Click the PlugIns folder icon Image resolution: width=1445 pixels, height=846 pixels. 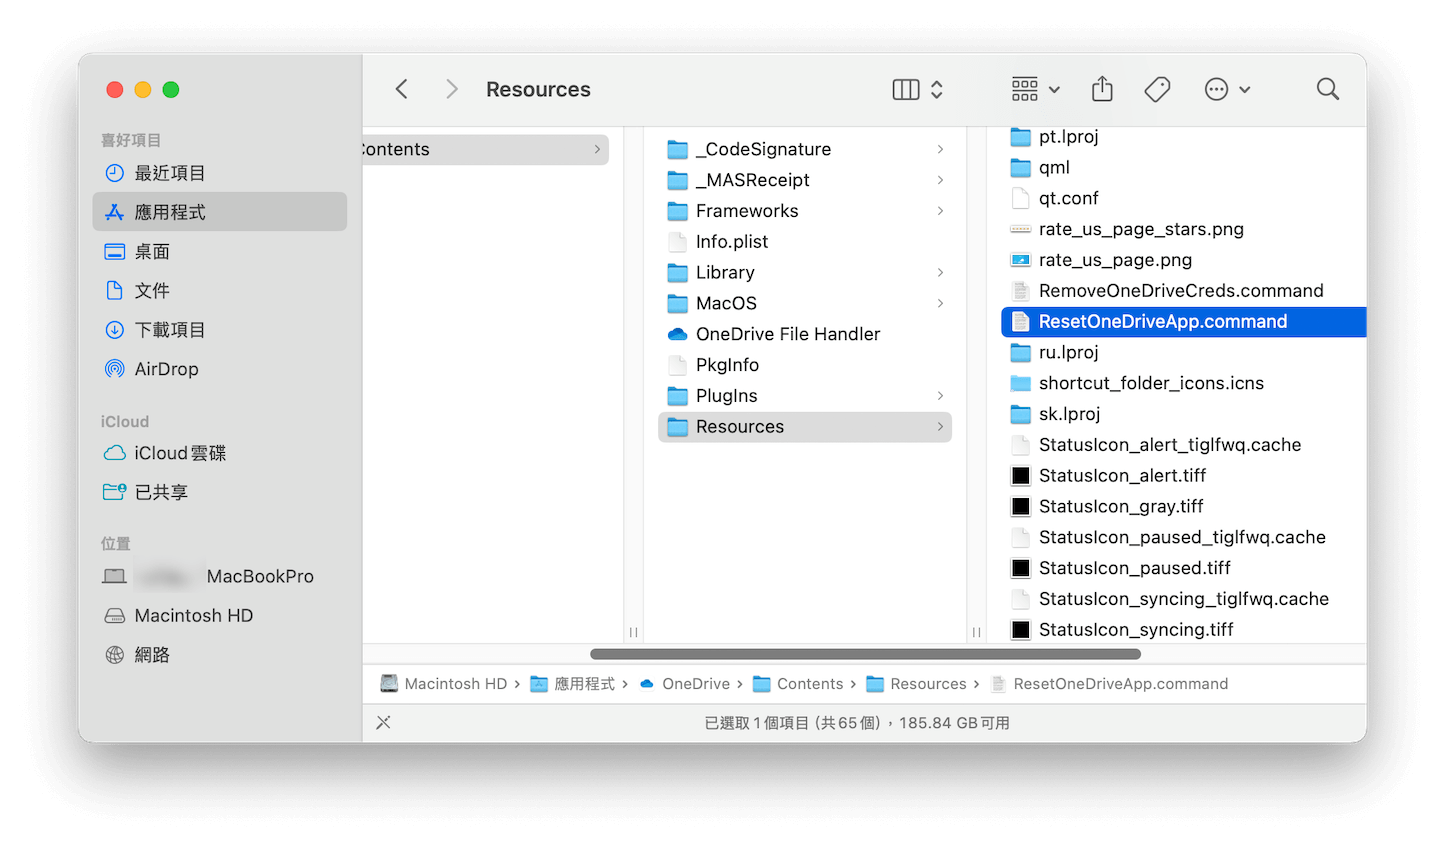[x=678, y=396]
